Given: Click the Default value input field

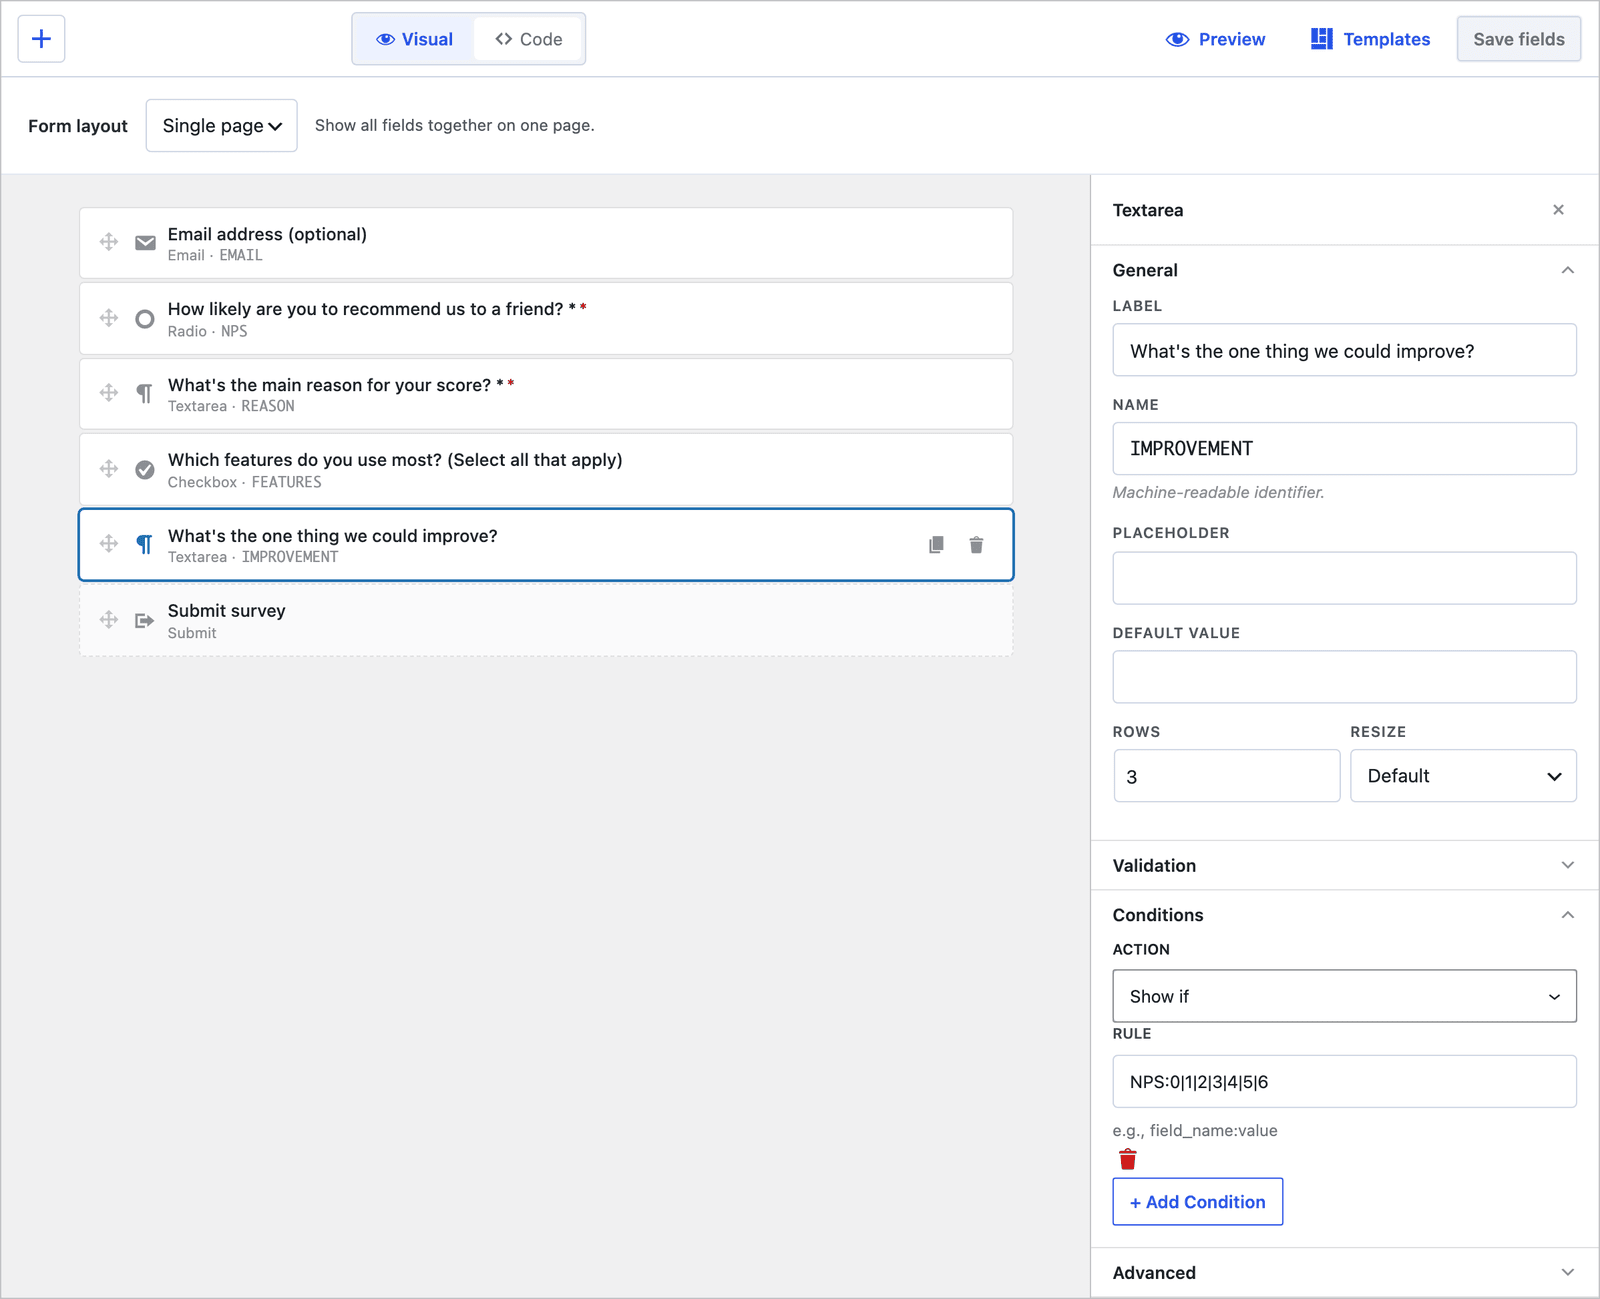Looking at the screenshot, I should coord(1344,677).
